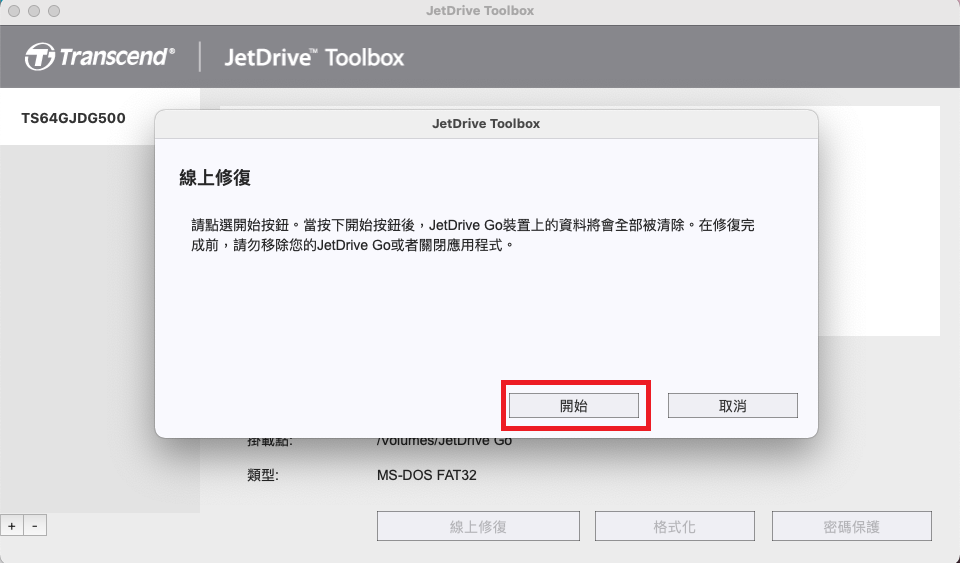960x563 pixels.
Task: Click the 線上修復 dialog heading
Action: tap(215, 177)
